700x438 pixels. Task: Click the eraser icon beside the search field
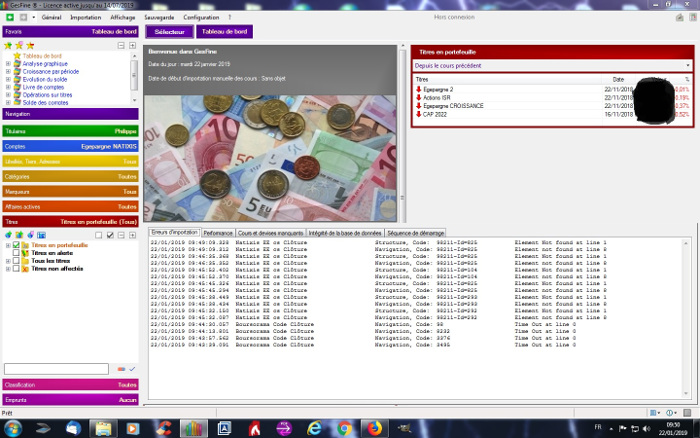click(x=120, y=369)
